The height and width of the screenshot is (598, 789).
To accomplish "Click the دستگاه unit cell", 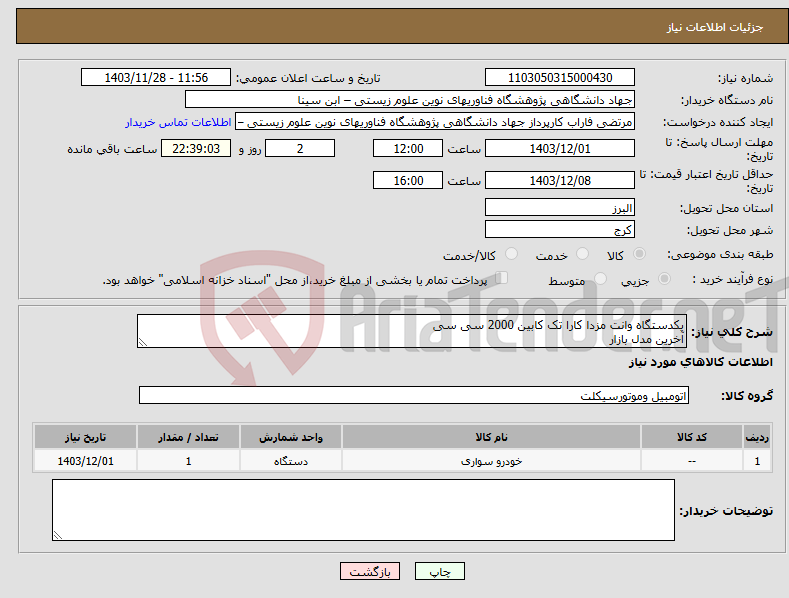I will (291, 461).
